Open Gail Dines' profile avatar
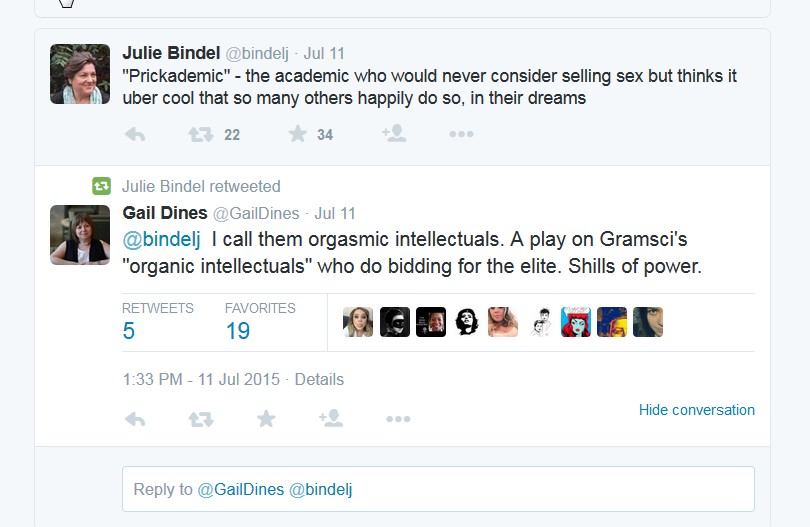Image resolution: width=810 pixels, height=527 pixels. point(80,235)
